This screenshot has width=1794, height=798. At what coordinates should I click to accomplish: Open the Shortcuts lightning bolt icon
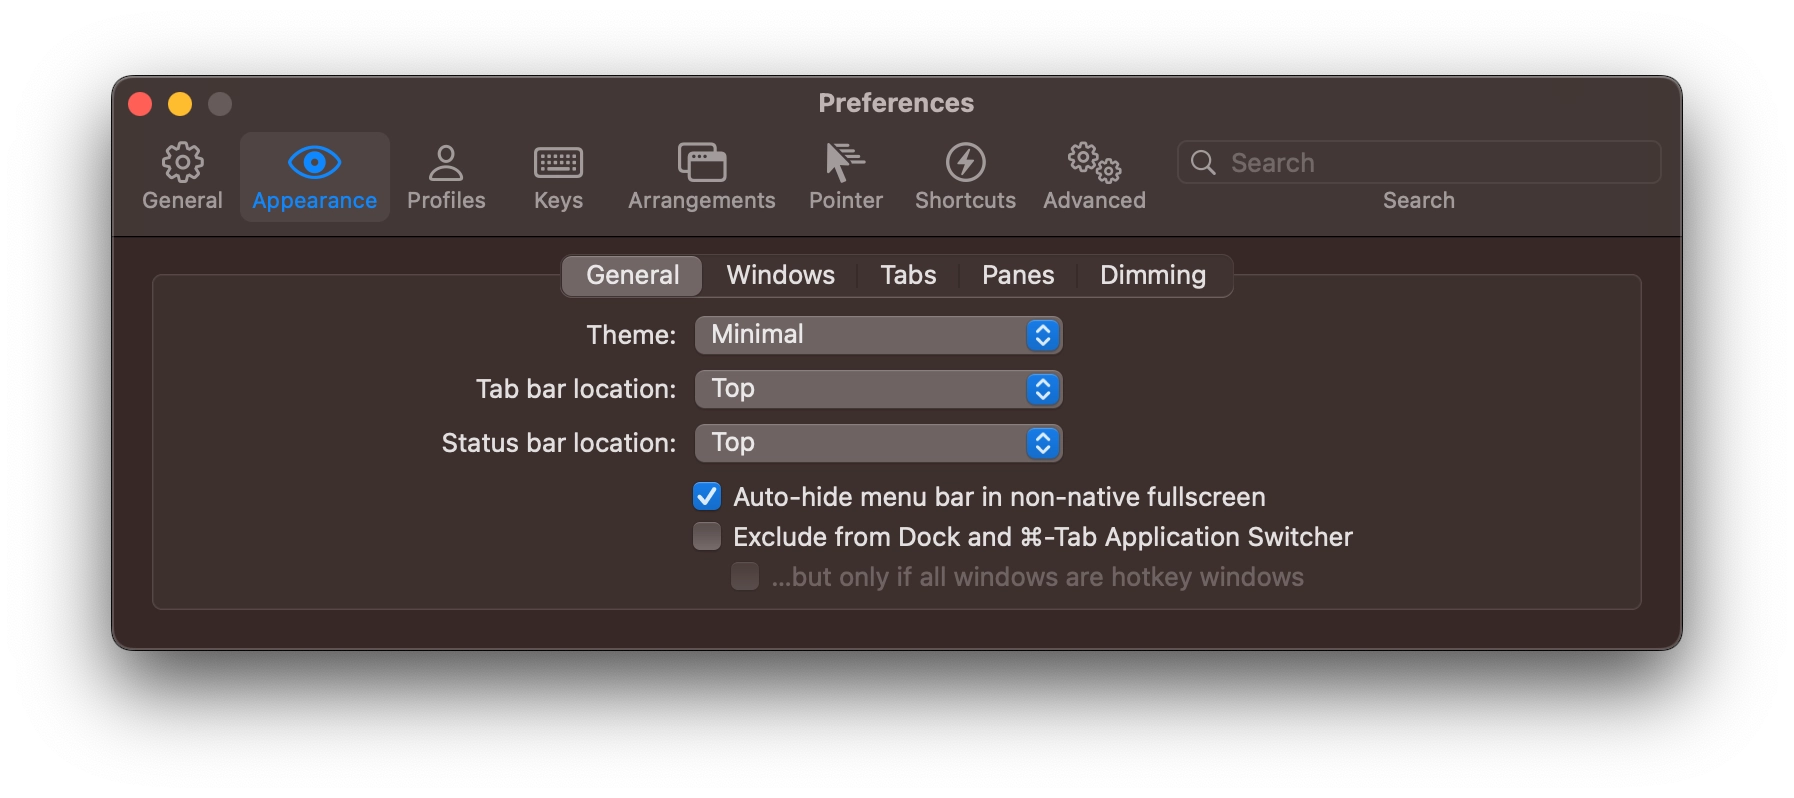(x=965, y=162)
